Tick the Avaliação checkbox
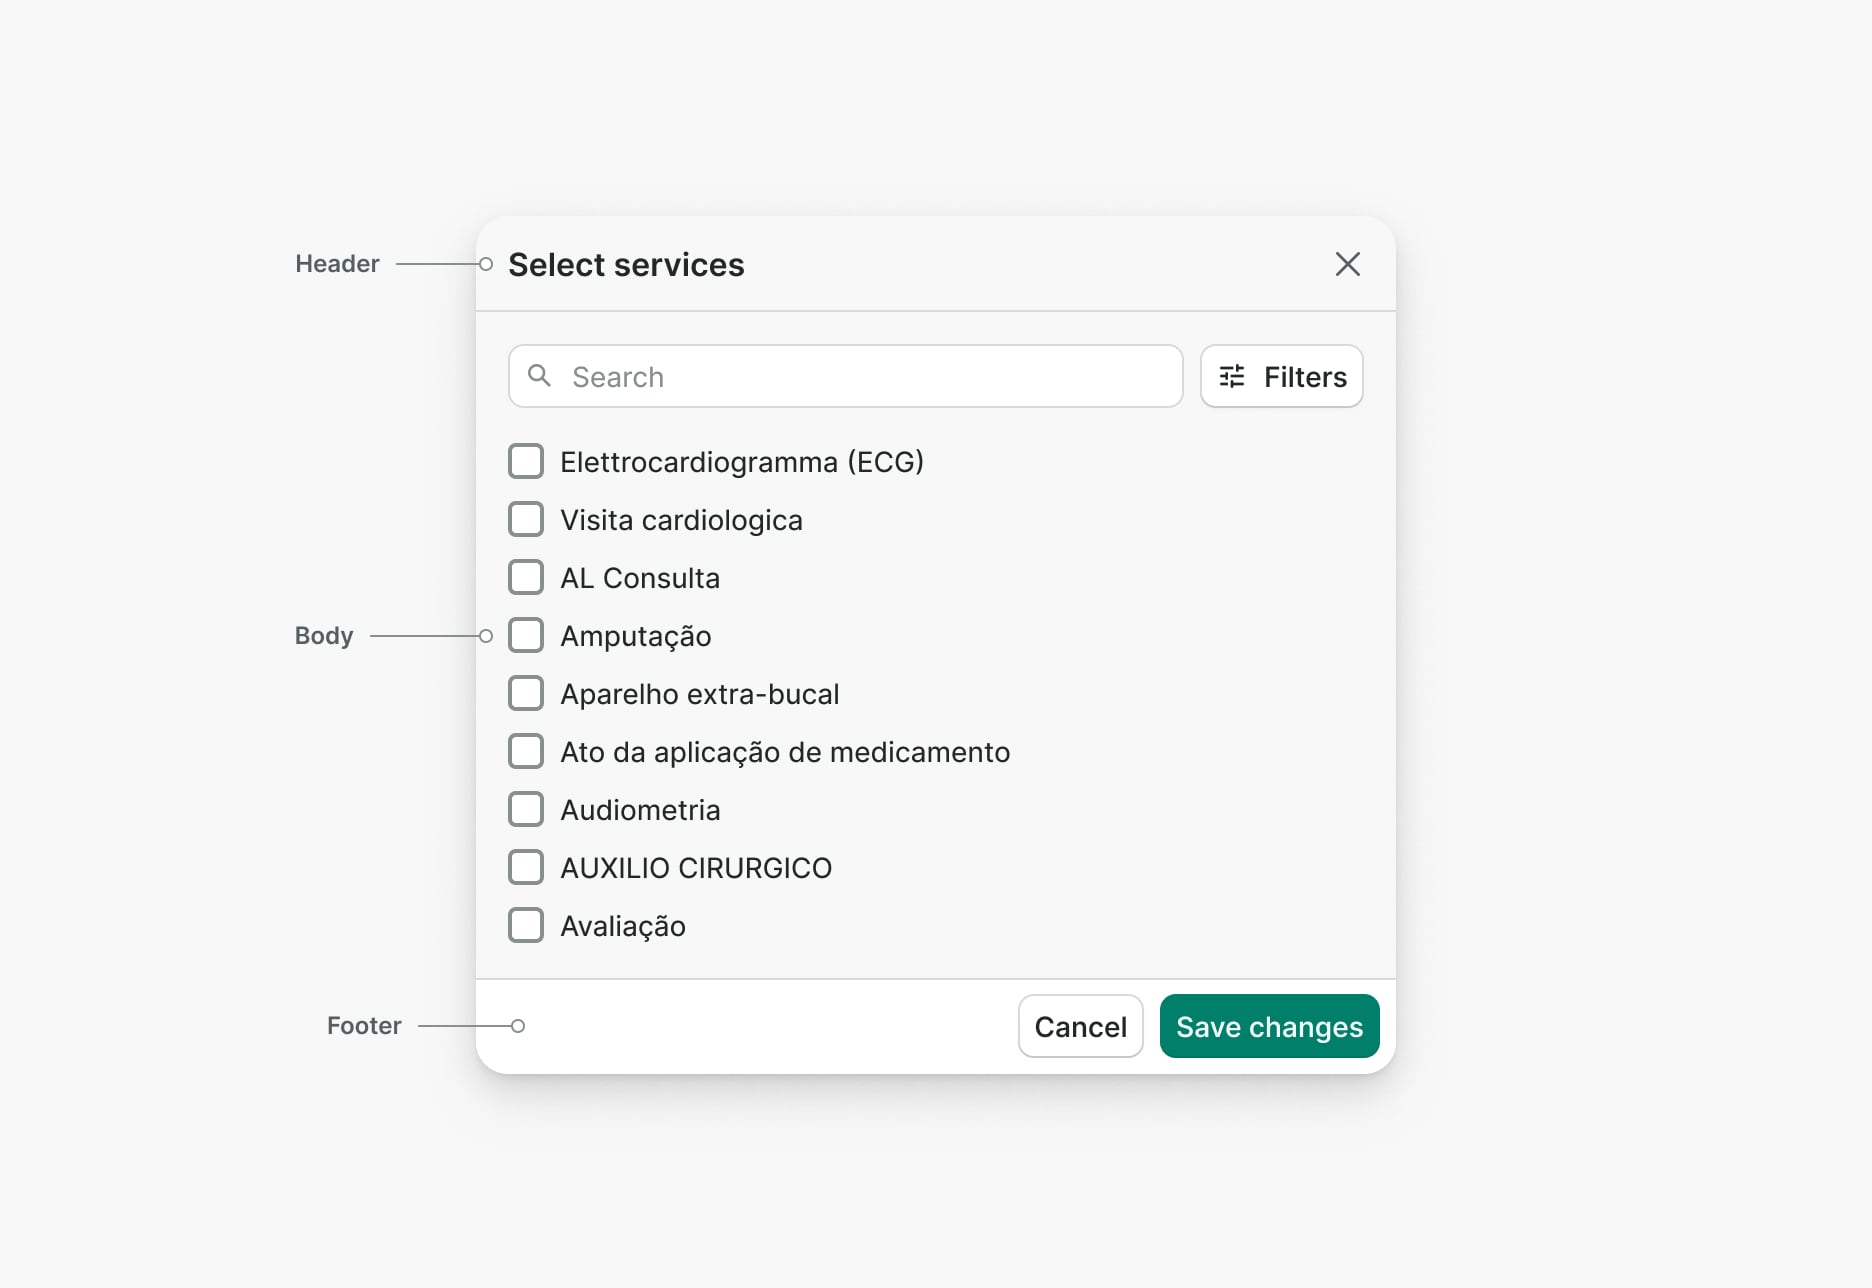This screenshot has height=1288, width=1872. coord(526,926)
